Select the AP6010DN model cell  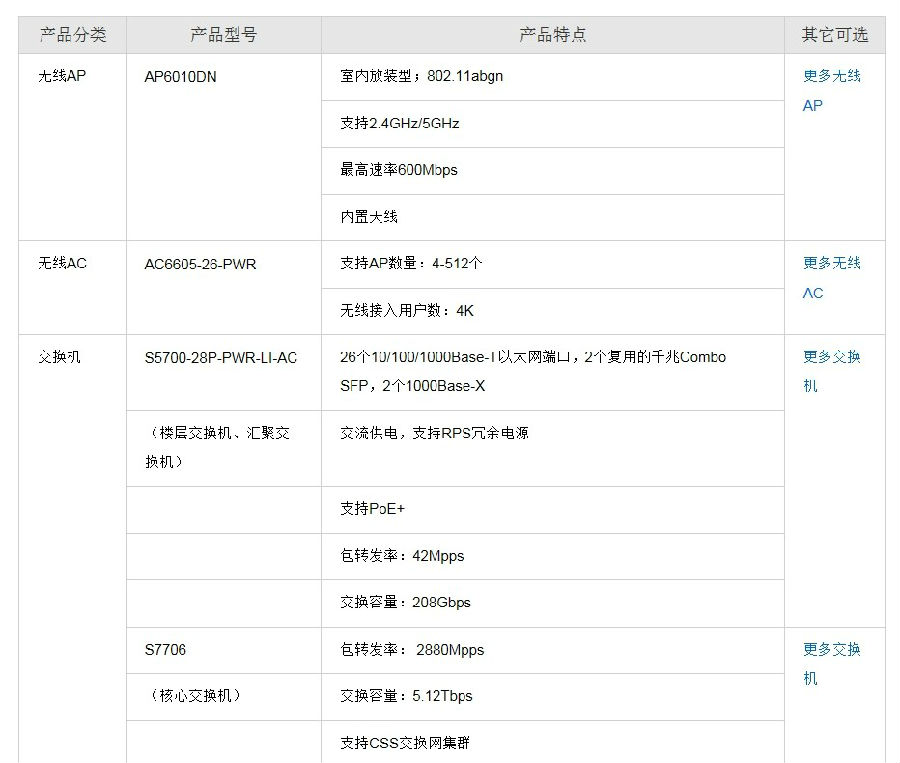180,77
